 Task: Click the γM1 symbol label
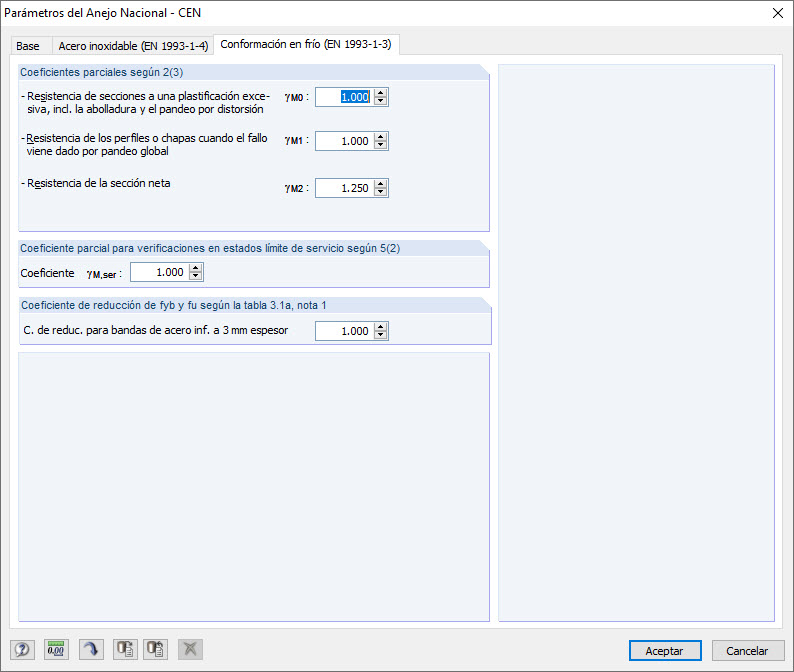[x=296, y=141]
